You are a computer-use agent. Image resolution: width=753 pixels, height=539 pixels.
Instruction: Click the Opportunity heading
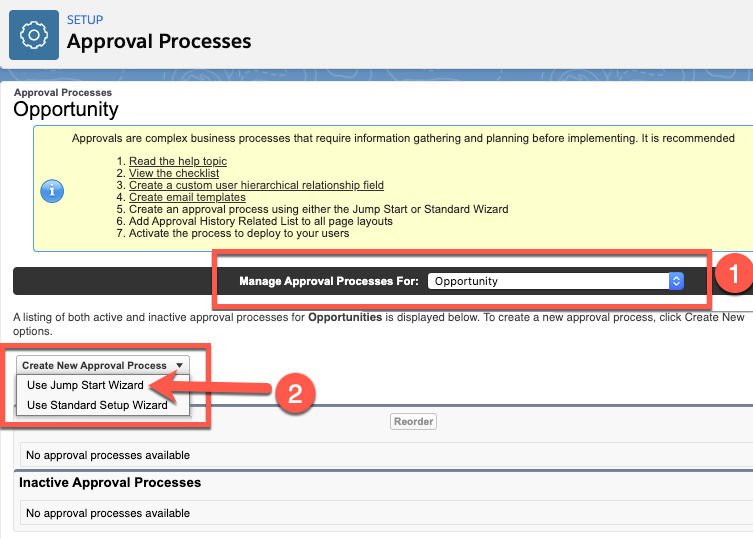click(x=66, y=109)
